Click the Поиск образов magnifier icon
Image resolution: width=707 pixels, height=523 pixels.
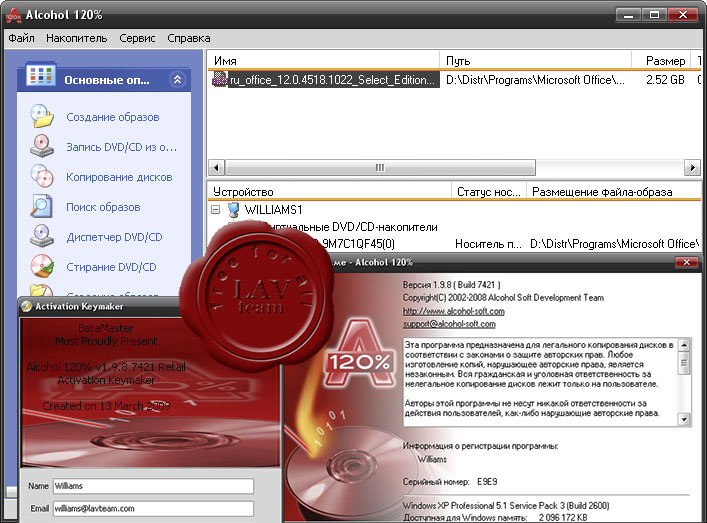coord(41,206)
